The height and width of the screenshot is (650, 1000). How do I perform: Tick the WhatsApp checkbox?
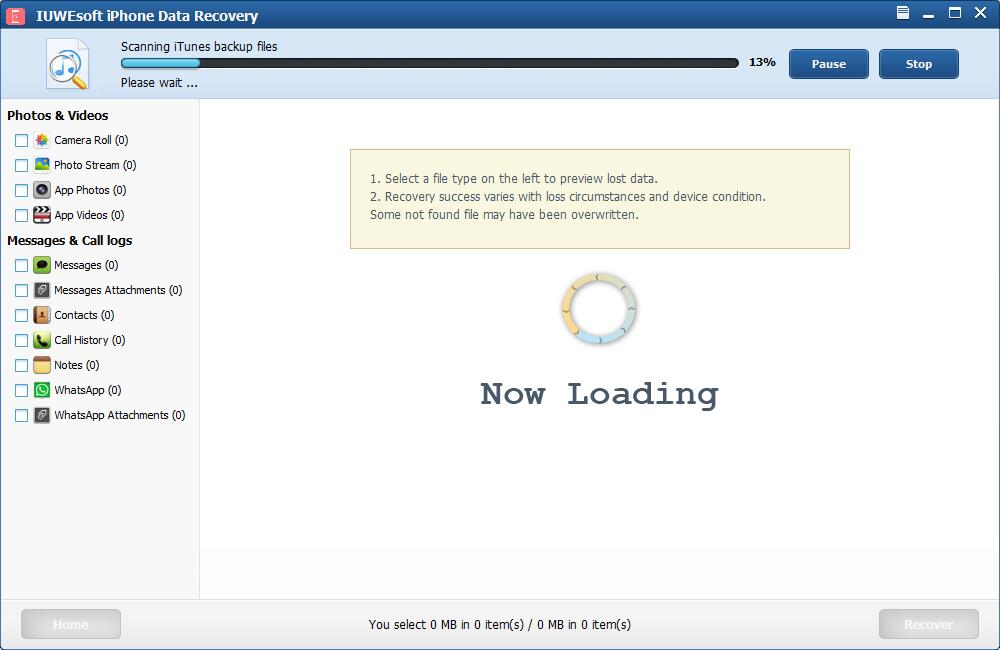coord(21,390)
